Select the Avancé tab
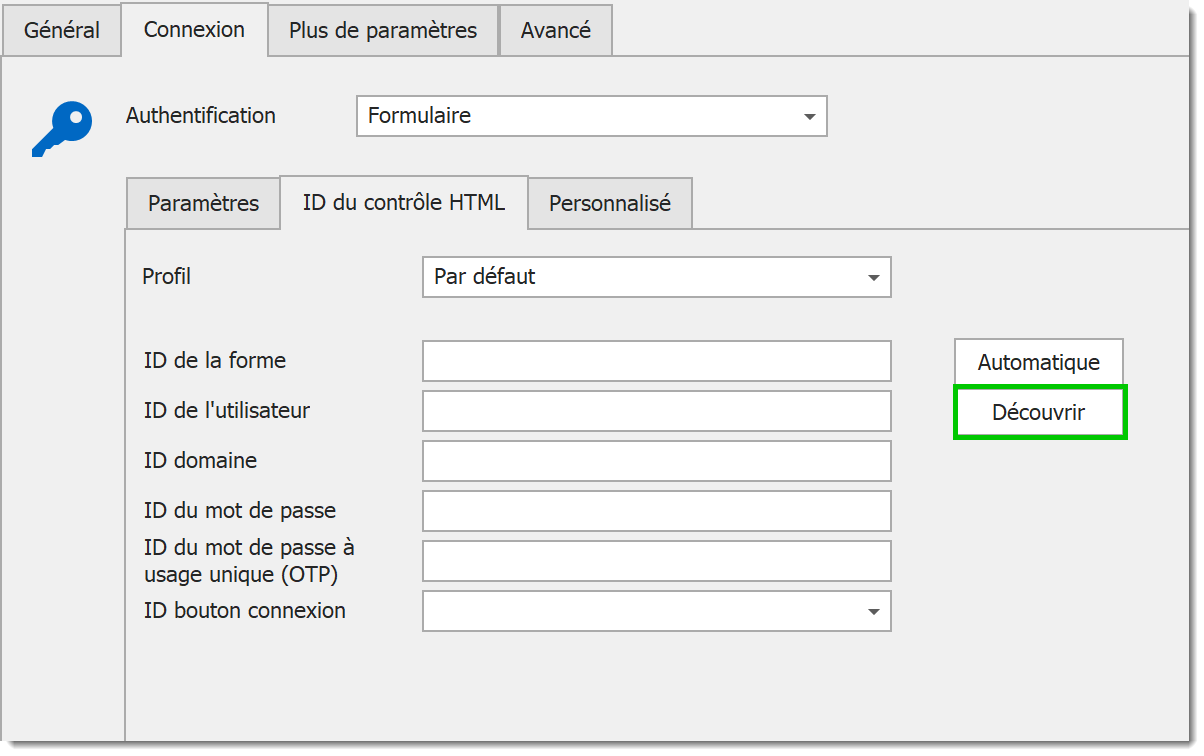Viewport: 1204px width, 756px height. click(x=555, y=30)
